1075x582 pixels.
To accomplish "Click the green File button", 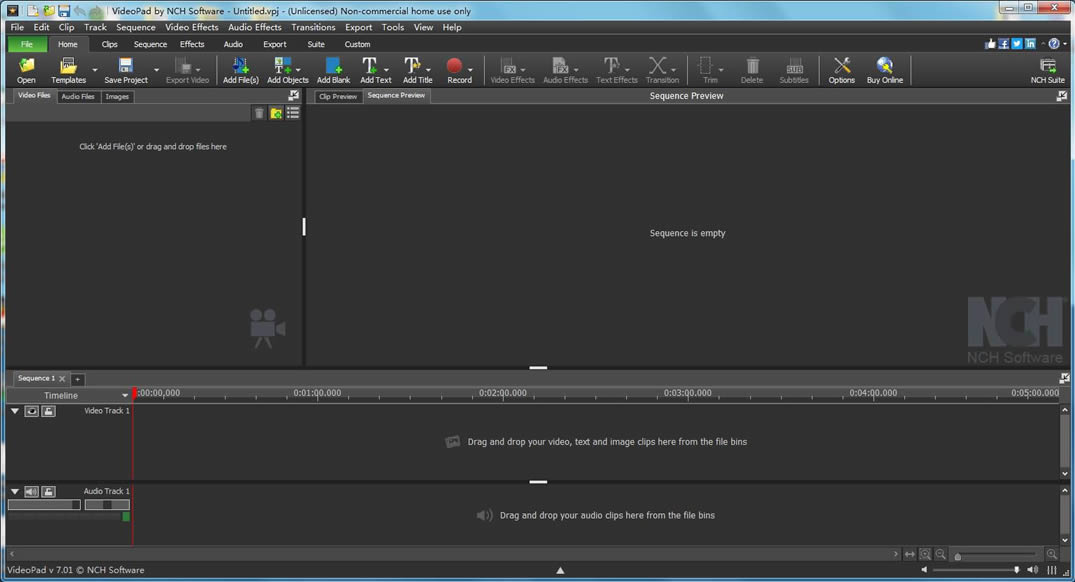I will pos(27,44).
